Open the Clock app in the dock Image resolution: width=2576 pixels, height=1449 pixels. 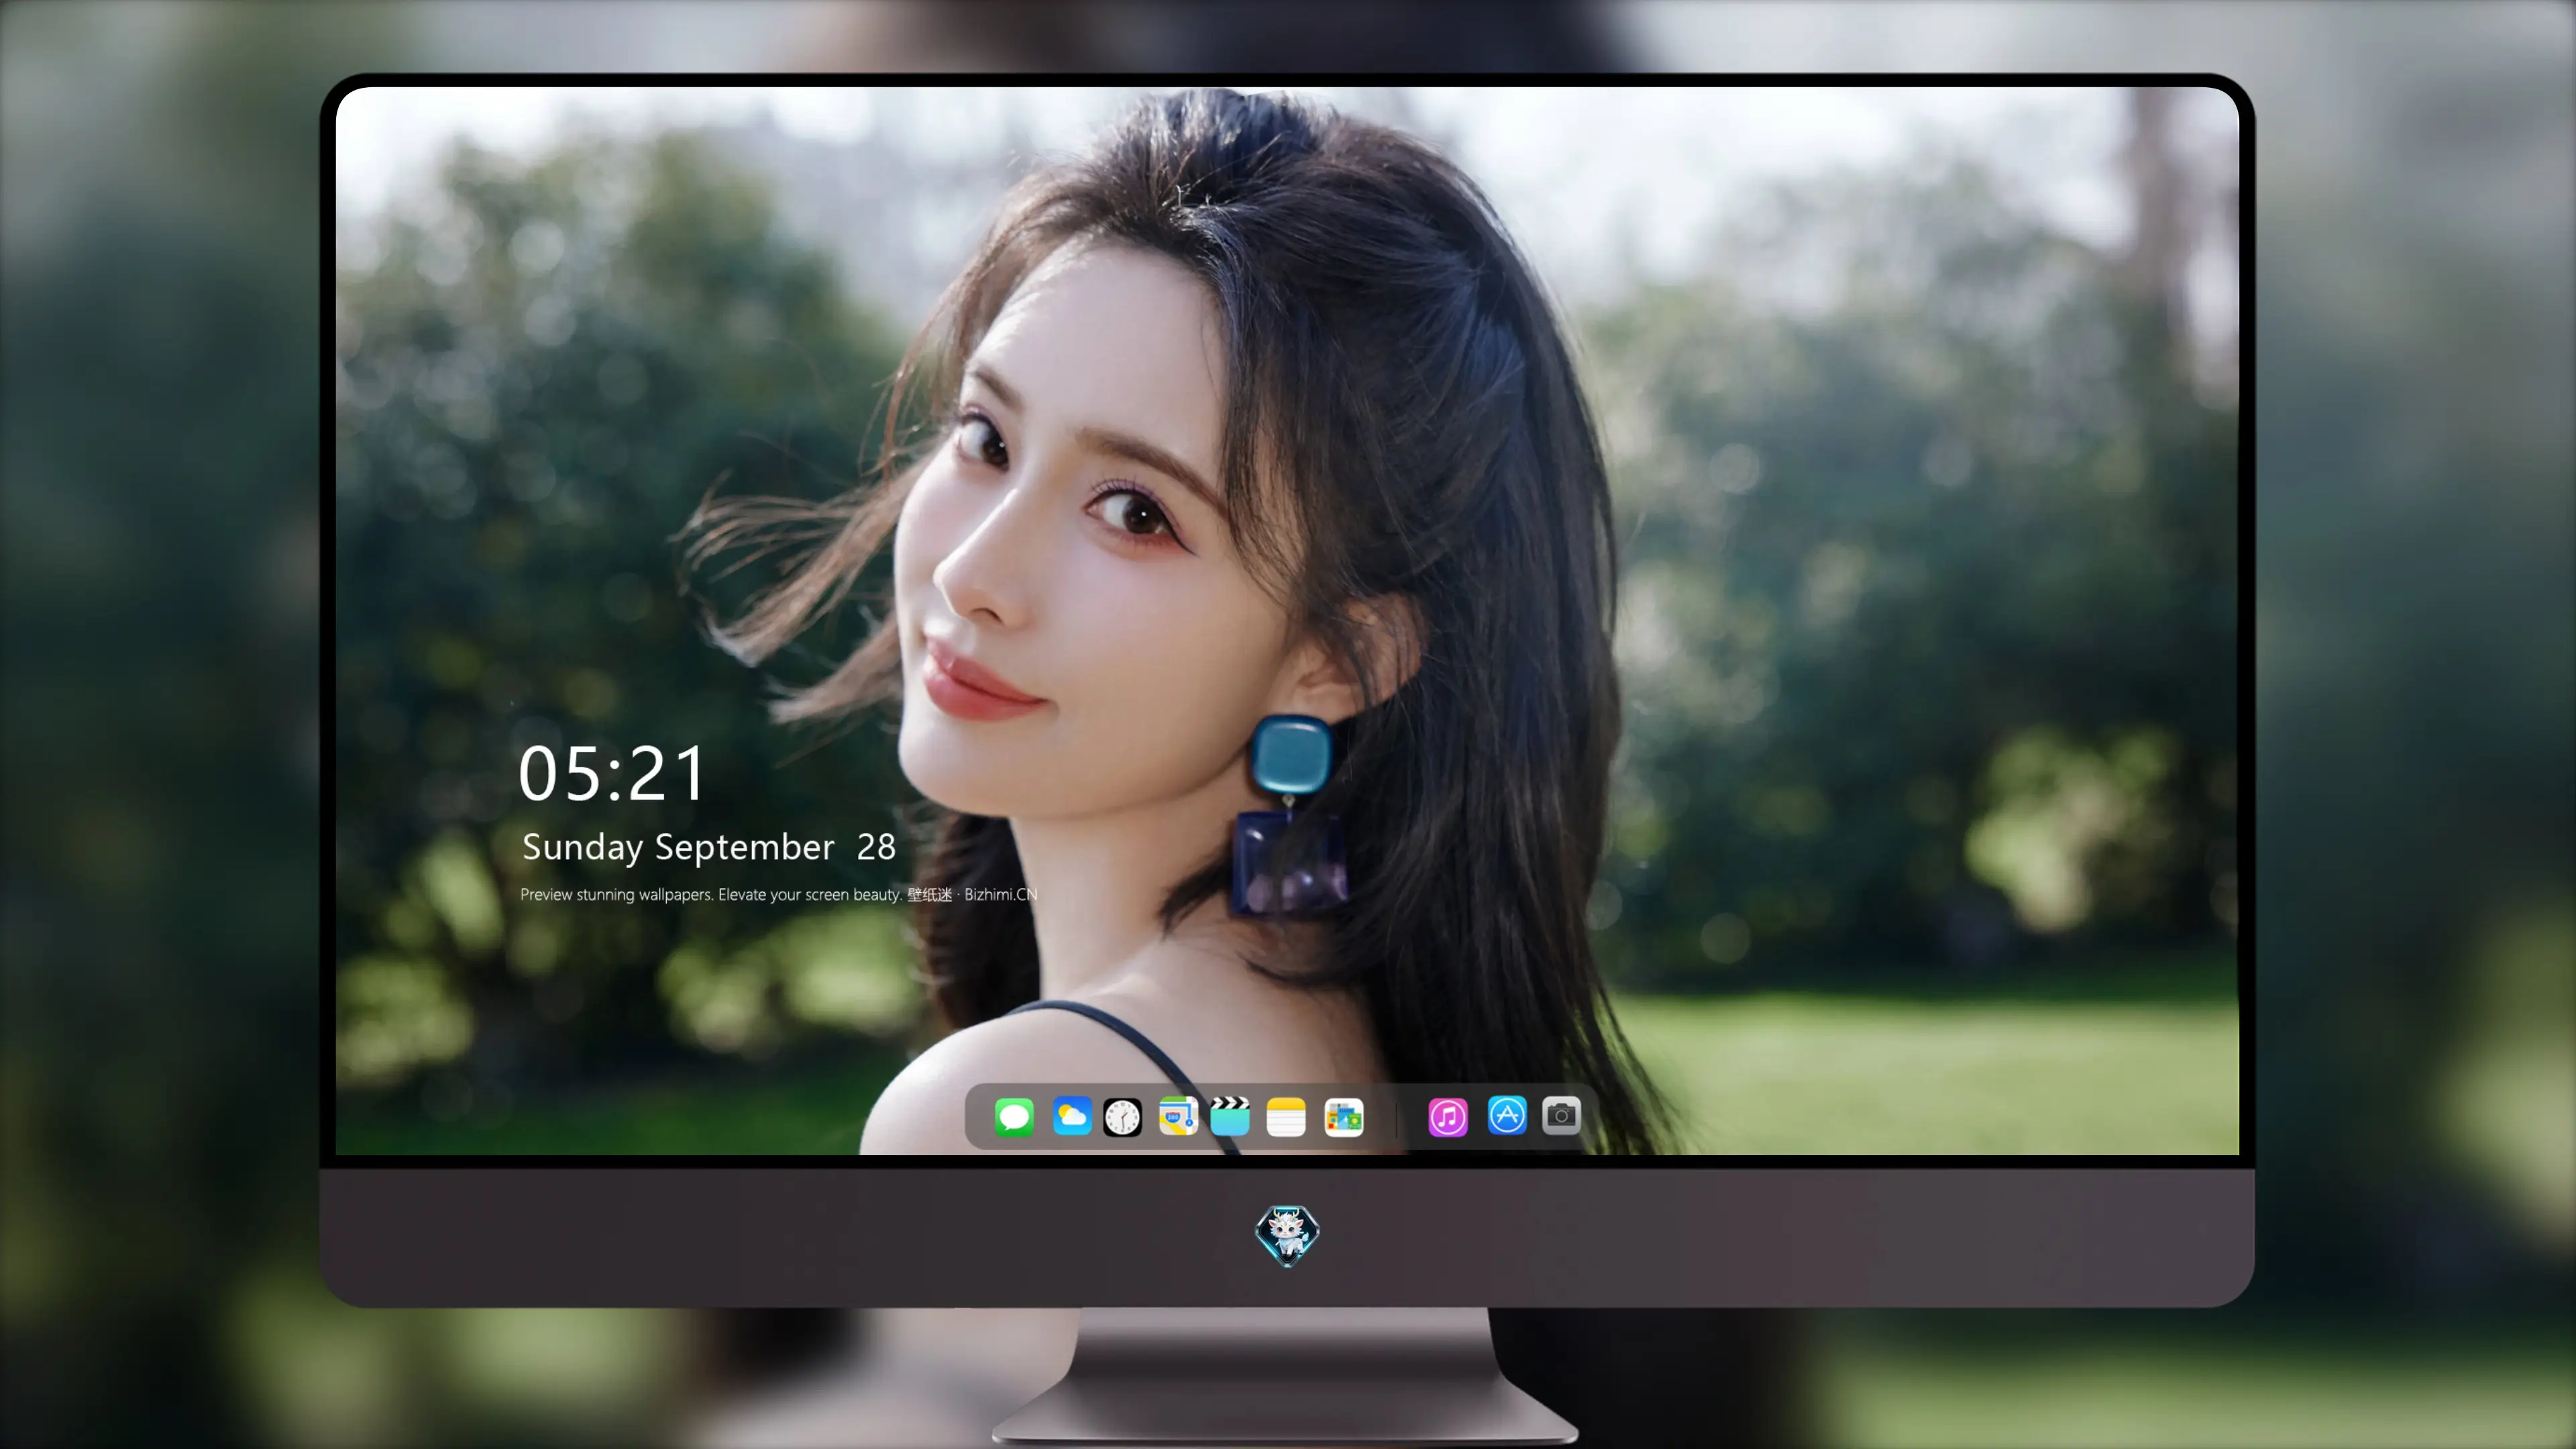1122,1117
